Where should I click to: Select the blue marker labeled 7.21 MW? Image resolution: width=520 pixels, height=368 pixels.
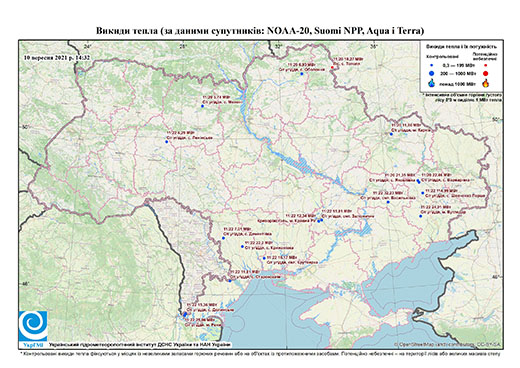tap(223, 238)
